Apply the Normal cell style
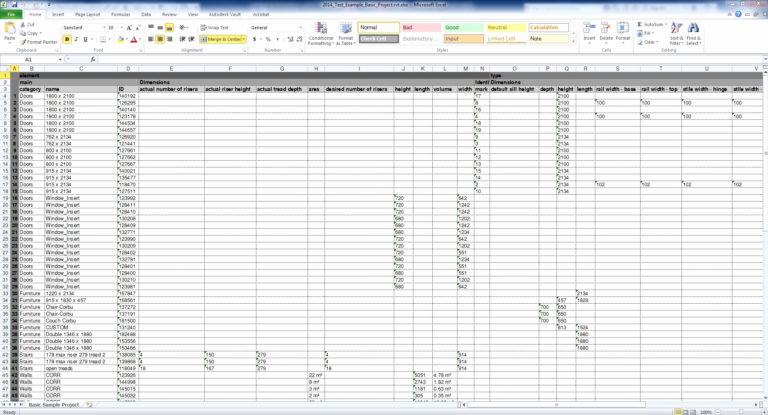This screenshot has width=768, height=415. click(x=379, y=27)
